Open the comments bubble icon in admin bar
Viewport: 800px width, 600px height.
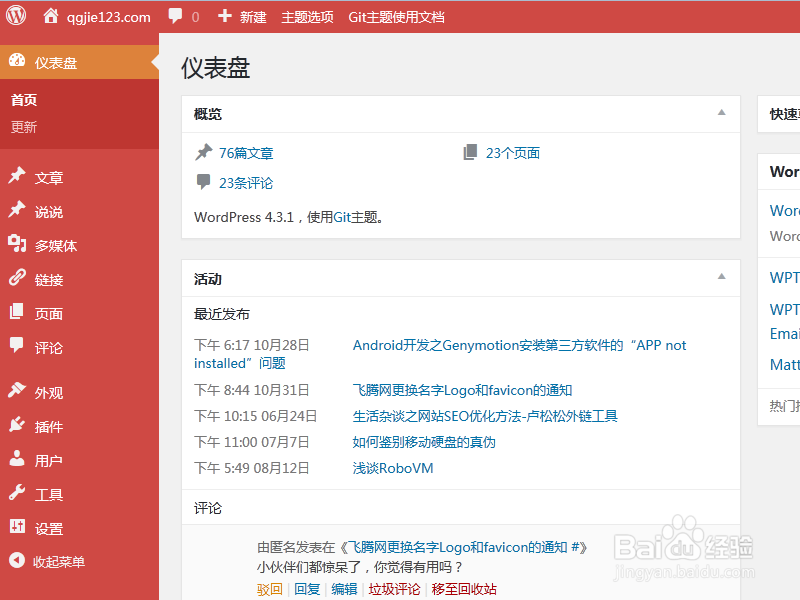coord(176,16)
